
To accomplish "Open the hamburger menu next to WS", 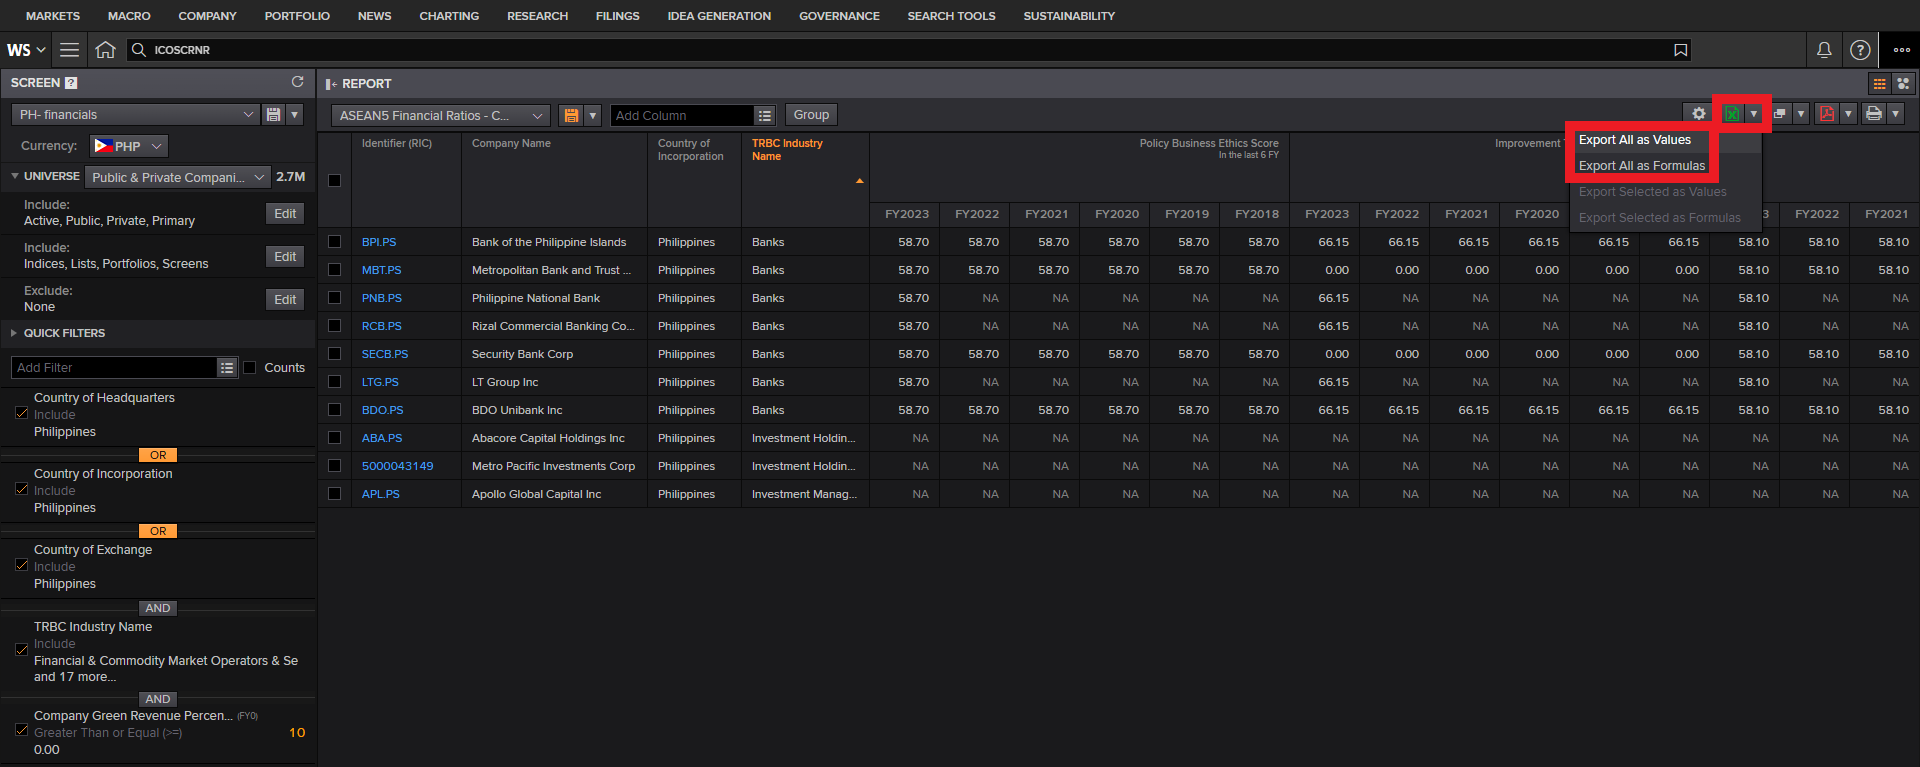I will 69,50.
